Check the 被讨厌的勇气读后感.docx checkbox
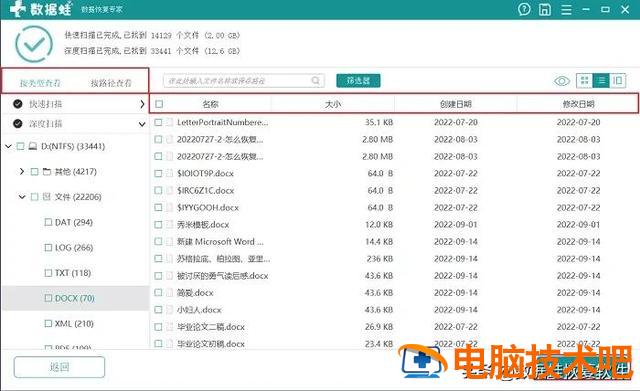Image resolution: width=640 pixels, height=391 pixels. point(158,275)
